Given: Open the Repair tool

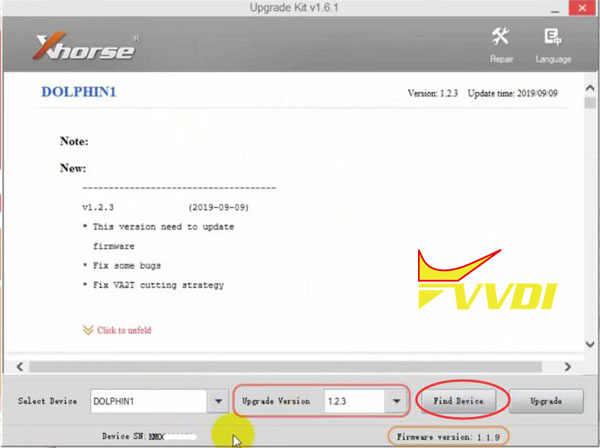Looking at the screenshot, I should tap(501, 45).
